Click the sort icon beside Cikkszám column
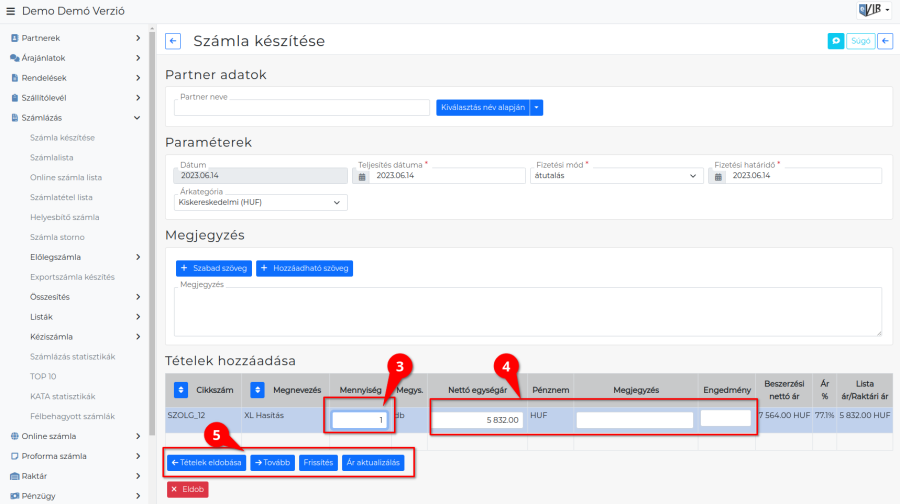Viewport: 900px width, 504px height. (x=181, y=389)
